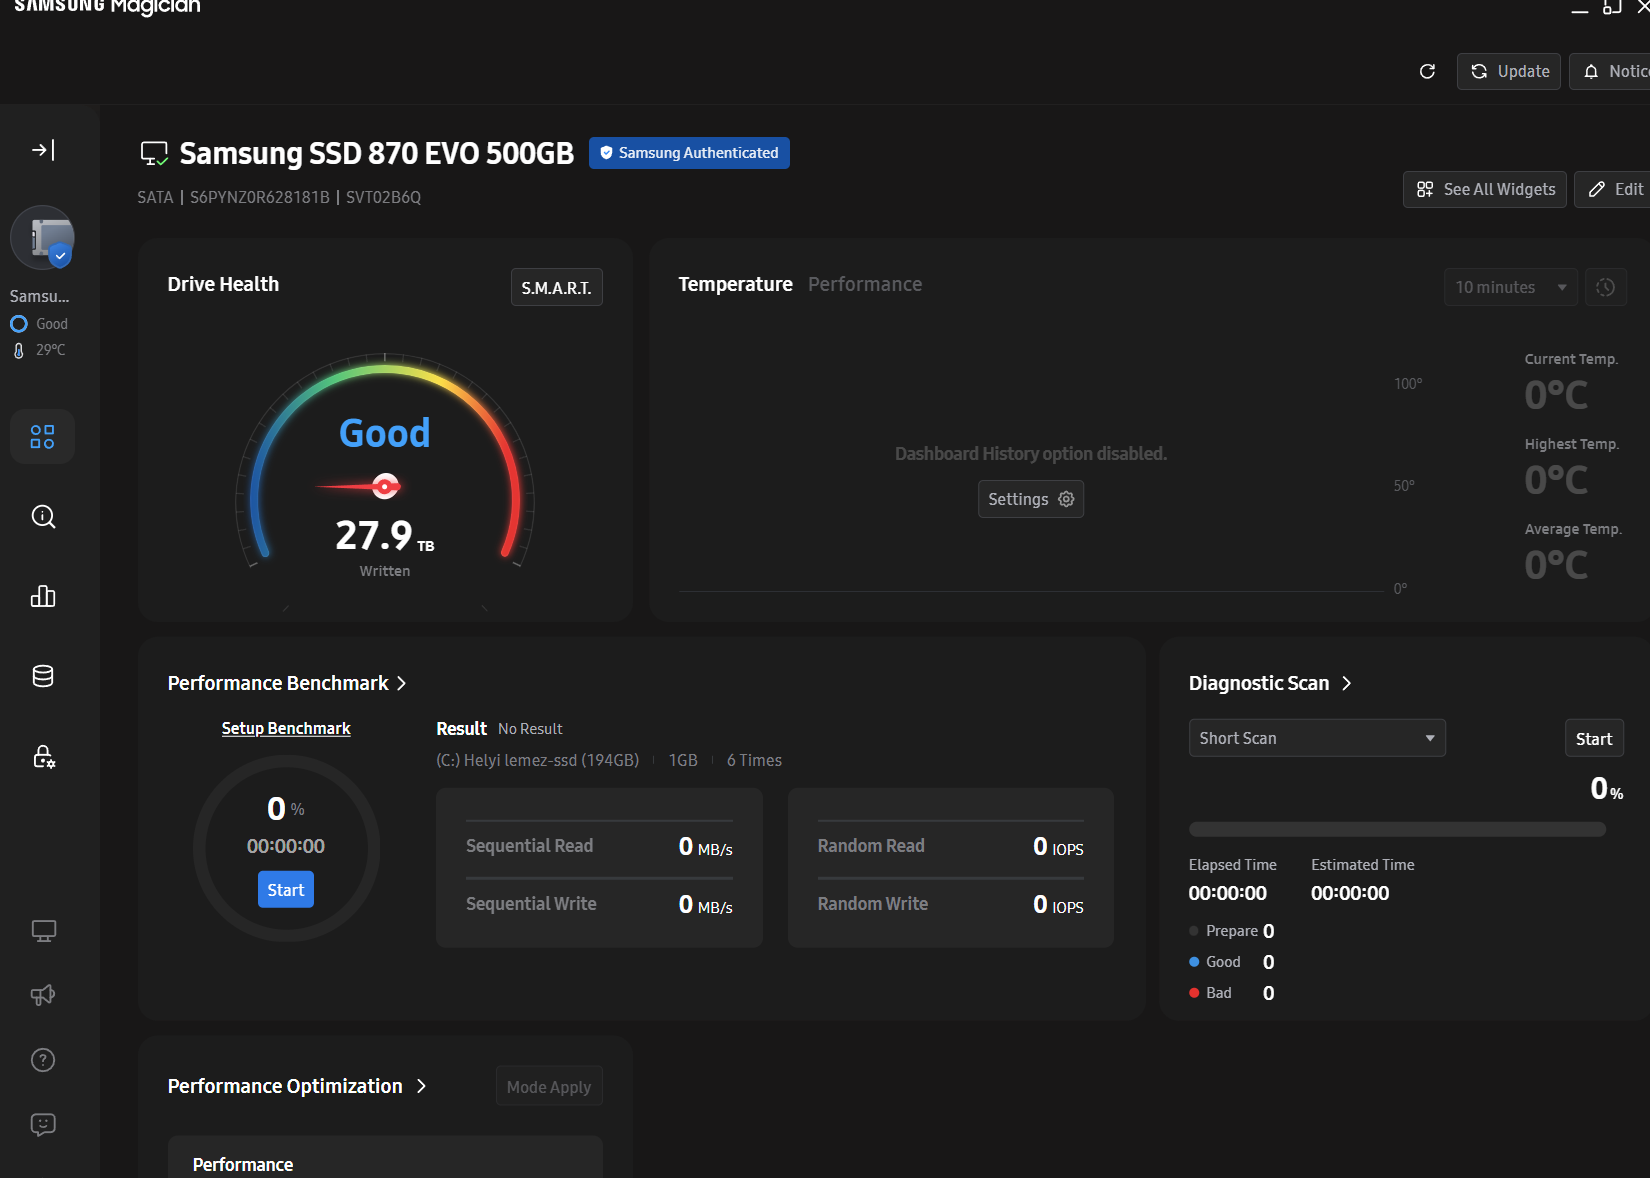This screenshot has width=1650, height=1178.
Task: Expand the Performance Optimization section arrow
Action: [422, 1086]
